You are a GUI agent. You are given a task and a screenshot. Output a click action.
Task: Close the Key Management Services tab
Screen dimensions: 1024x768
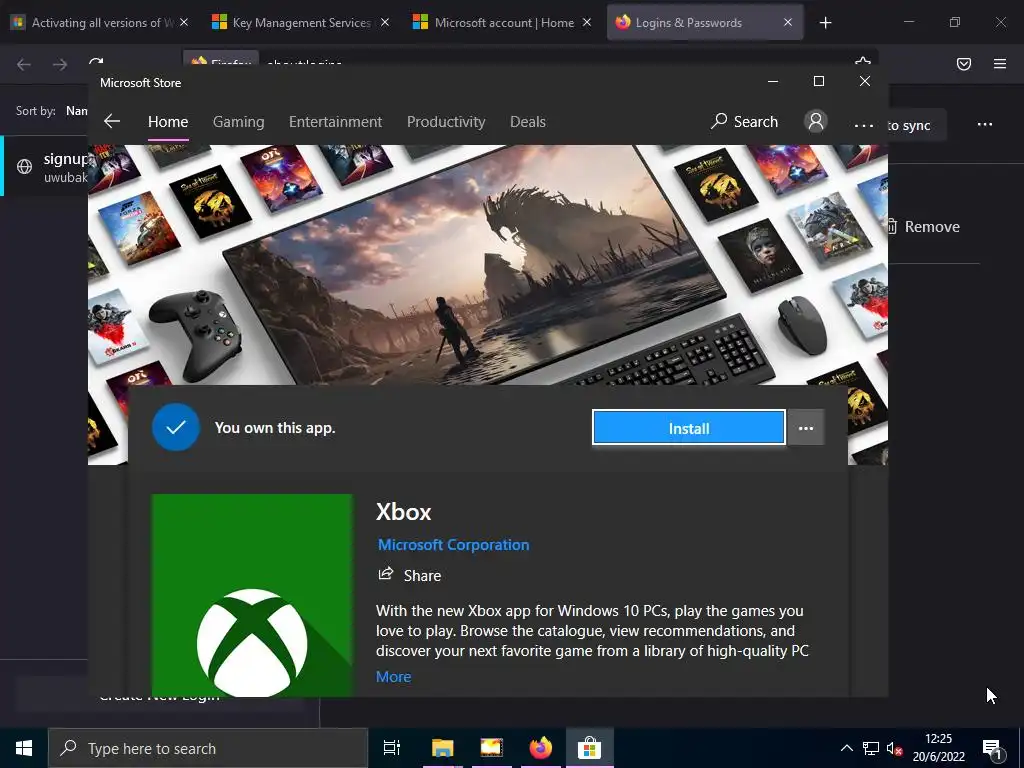385,22
